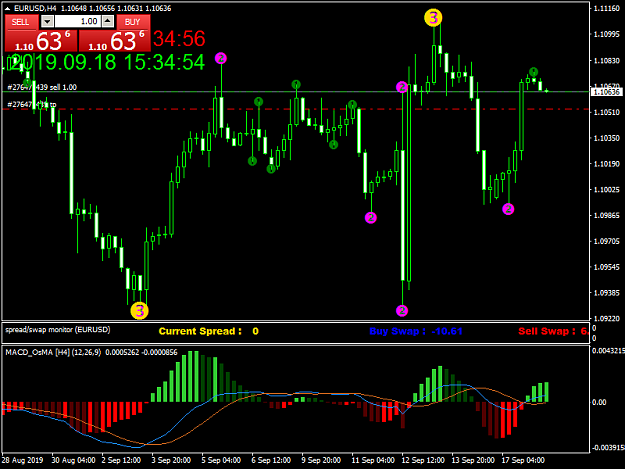
Task: Click the 3 Sep 20:00 time axis label
Action: click(x=171, y=460)
